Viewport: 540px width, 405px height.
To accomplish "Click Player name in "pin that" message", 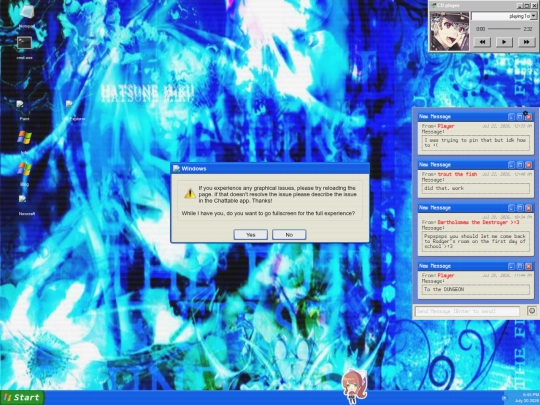I will 446,126.
